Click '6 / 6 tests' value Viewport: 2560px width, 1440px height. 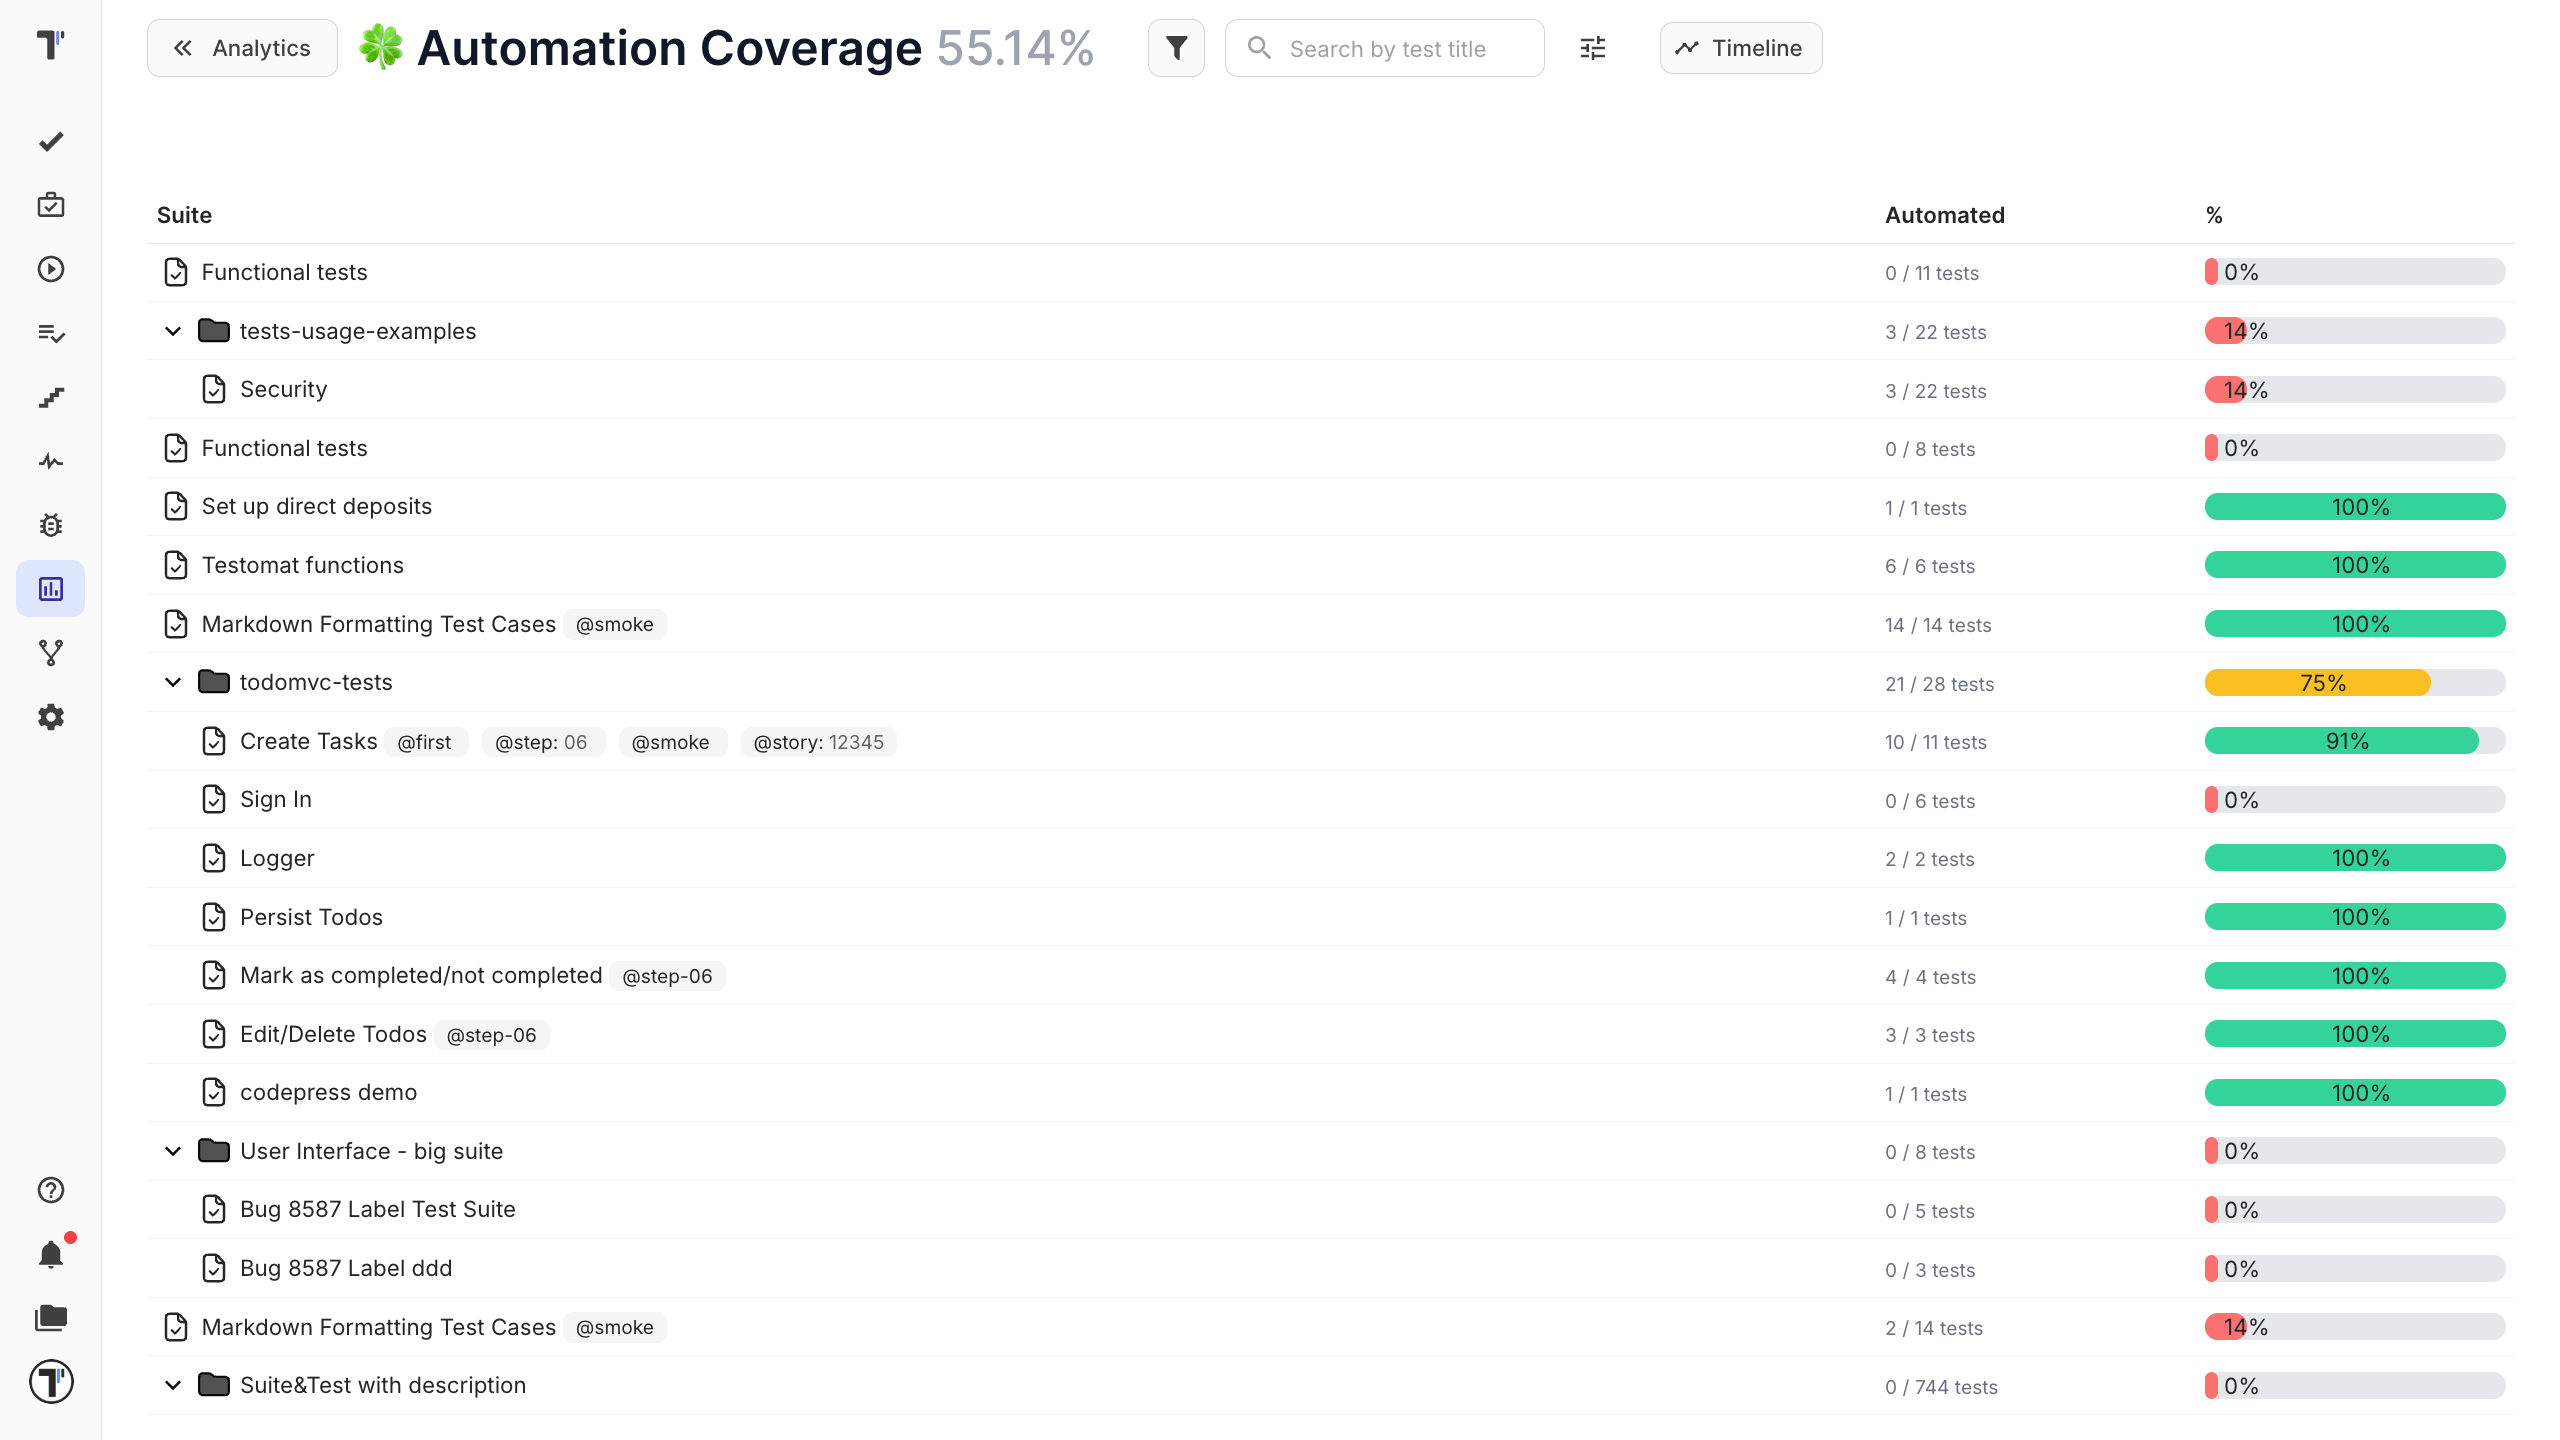tap(1930, 566)
